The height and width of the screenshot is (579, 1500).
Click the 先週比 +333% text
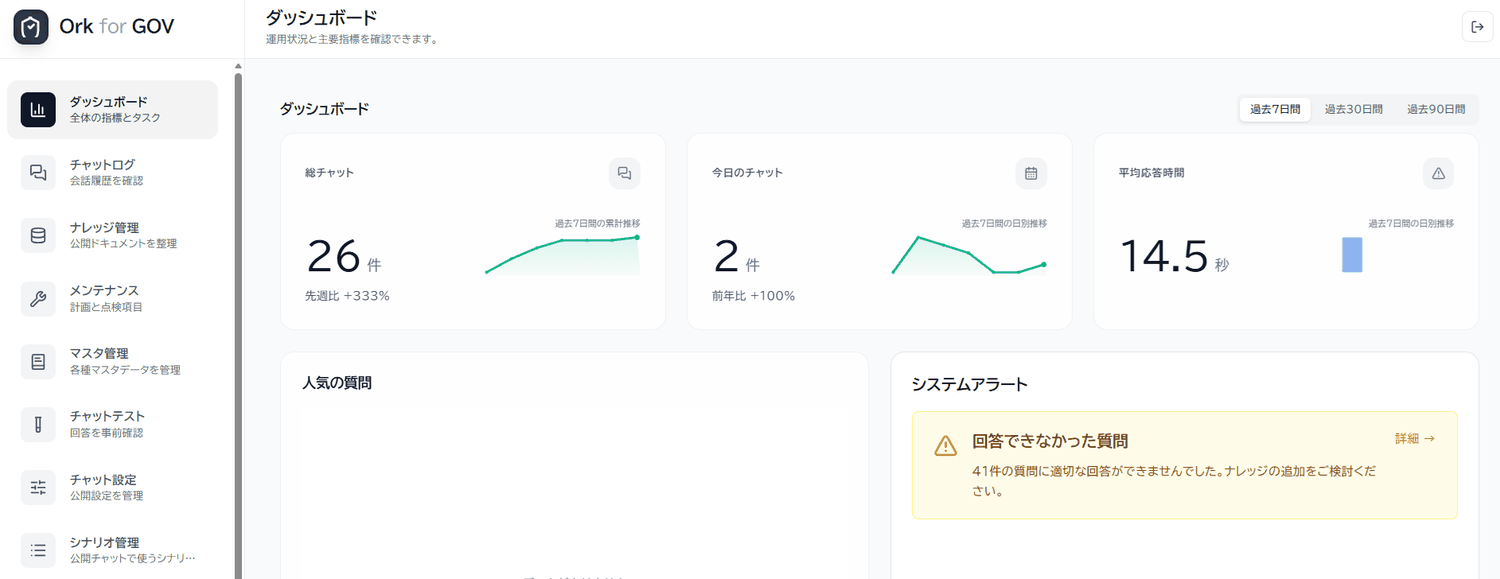tap(347, 296)
